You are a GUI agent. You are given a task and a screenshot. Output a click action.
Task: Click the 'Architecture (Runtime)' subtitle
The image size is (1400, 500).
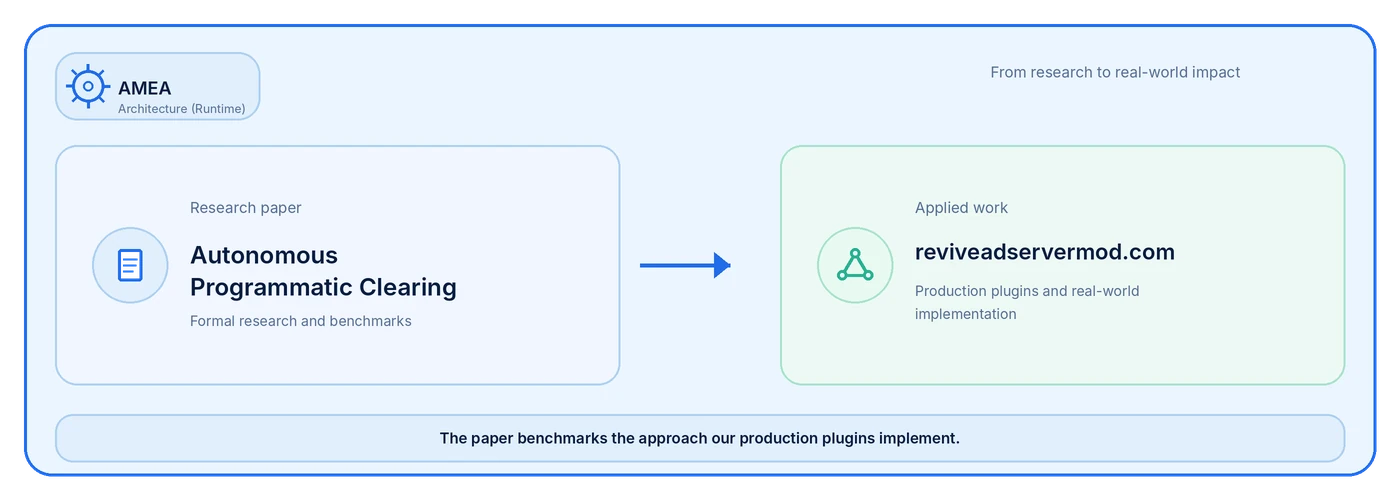click(x=182, y=108)
